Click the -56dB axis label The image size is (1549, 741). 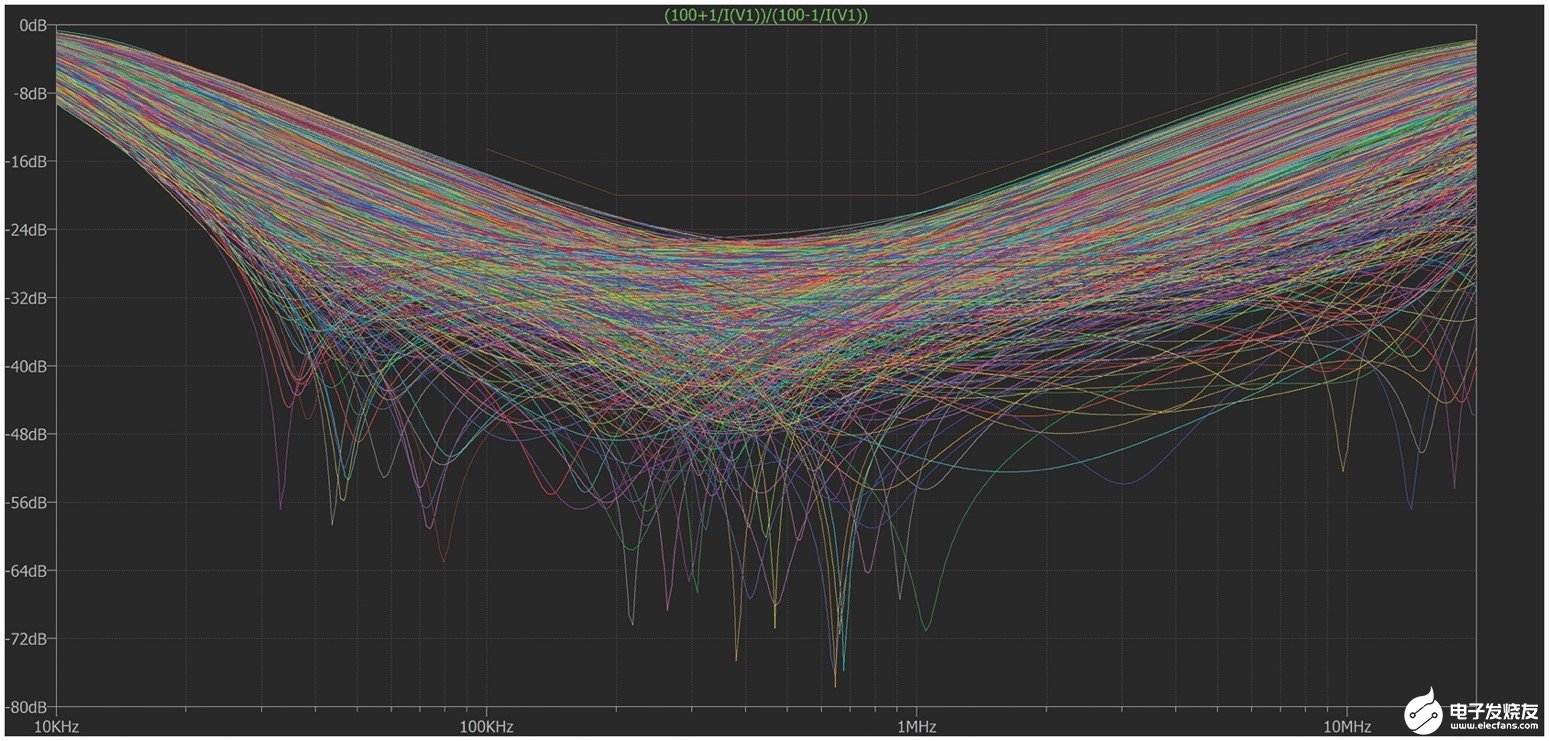click(x=28, y=502)
